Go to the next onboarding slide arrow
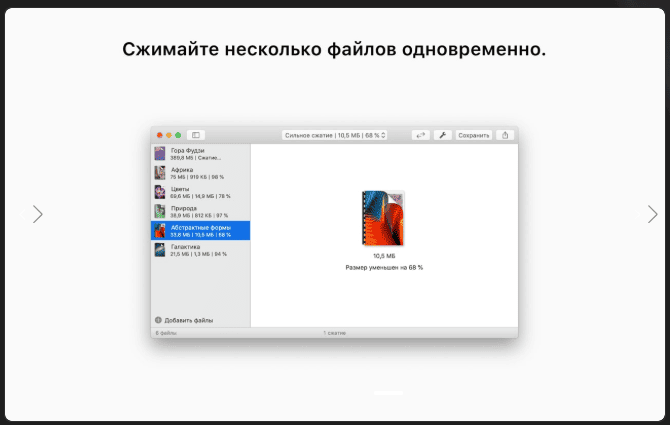 point(652,214)
